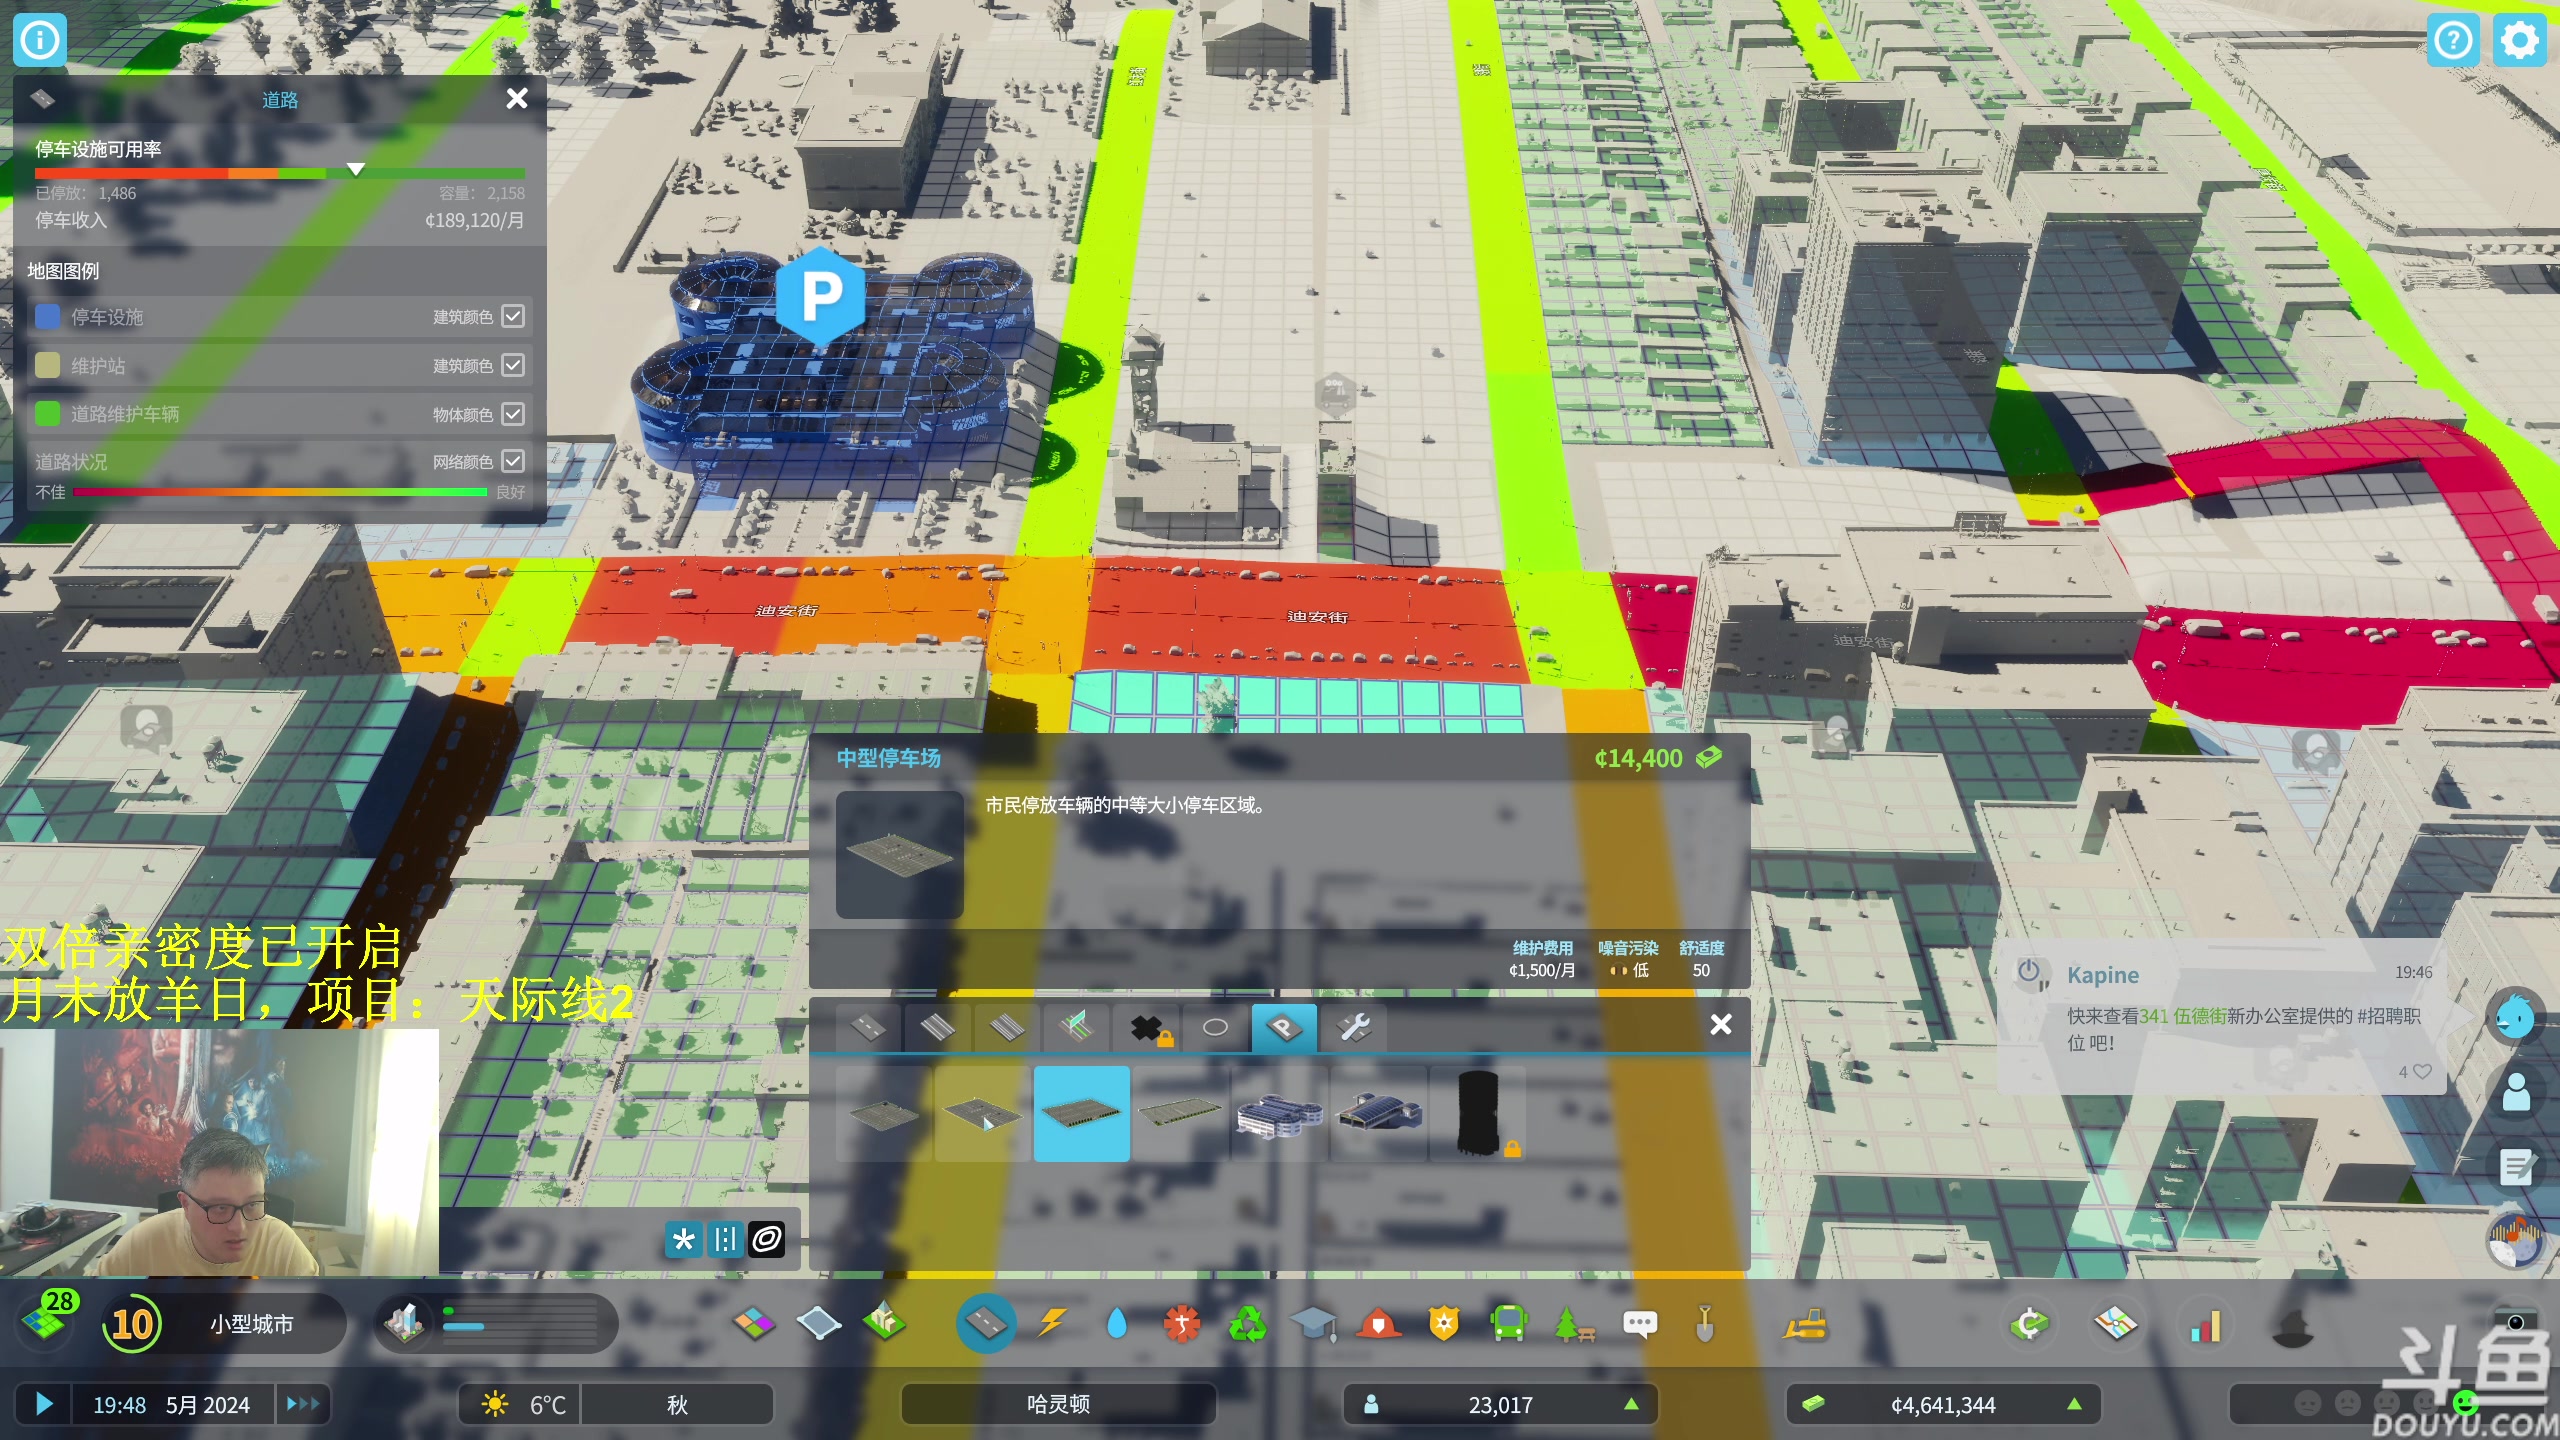The image size is (2560, 1440).
Task: Switch to the roundabouts tab
Action: click(1215, 1027)
